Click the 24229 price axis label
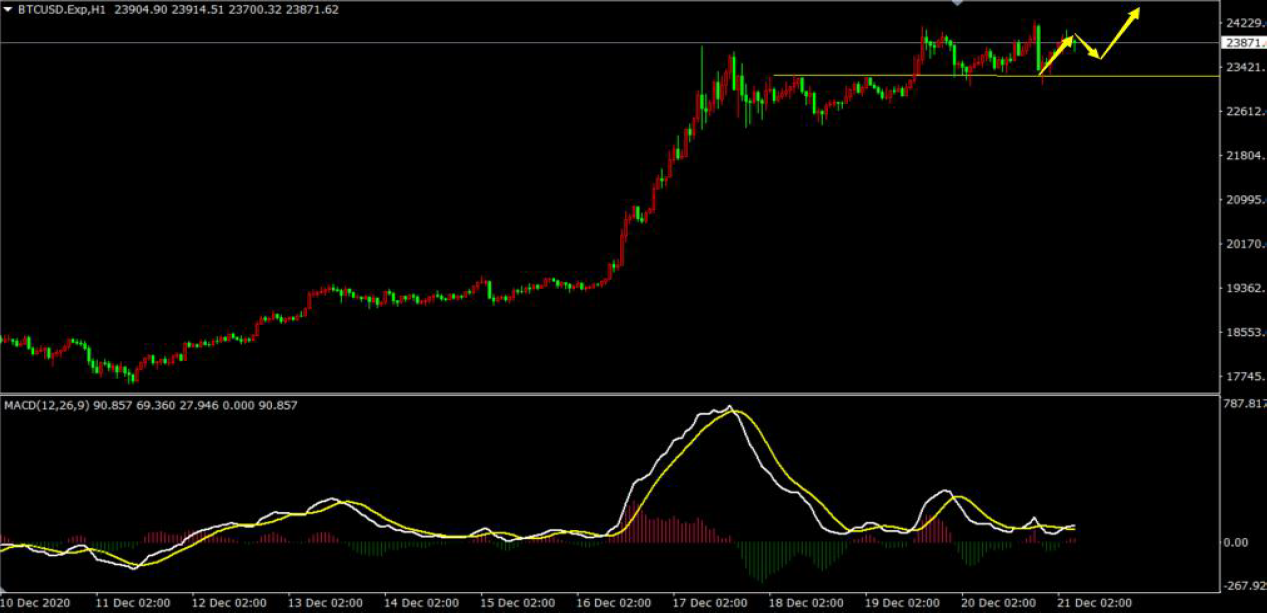 (x=1245, y=23)
